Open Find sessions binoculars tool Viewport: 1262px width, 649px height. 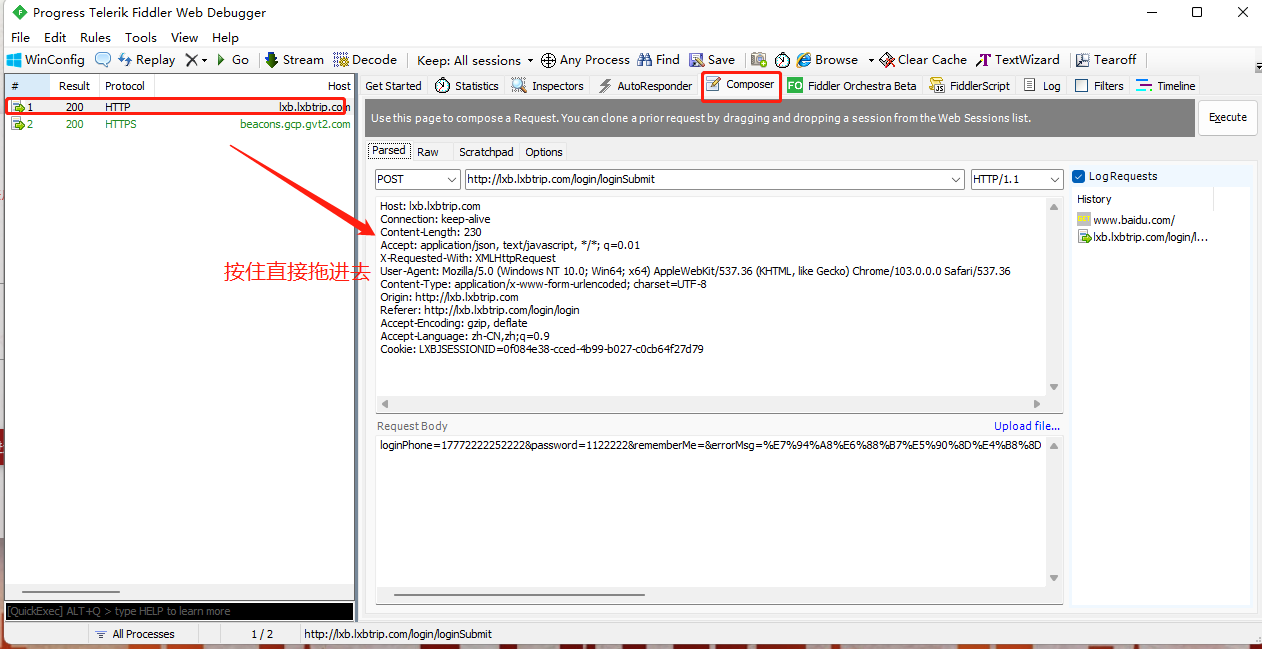(659, 60)
